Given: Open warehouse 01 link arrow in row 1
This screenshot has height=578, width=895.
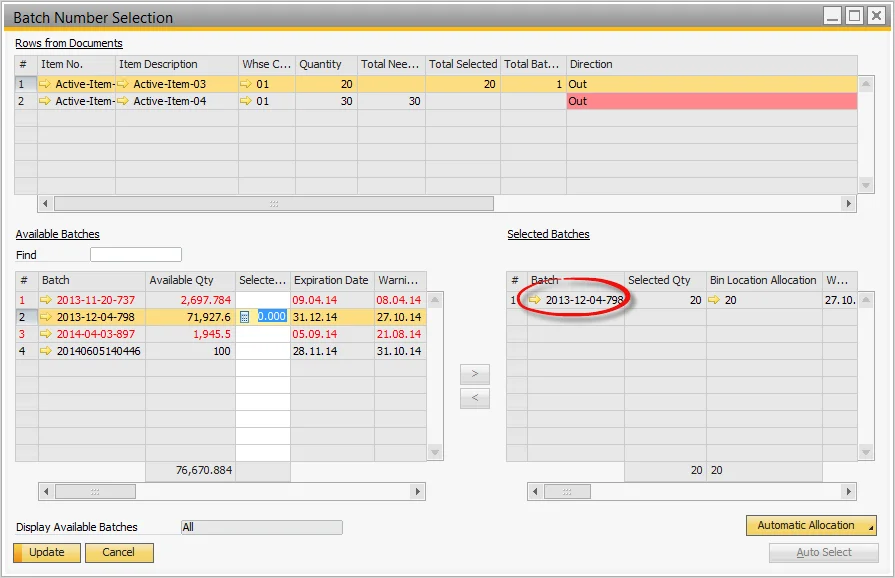Looking at the screenshot, I should 246,84.
